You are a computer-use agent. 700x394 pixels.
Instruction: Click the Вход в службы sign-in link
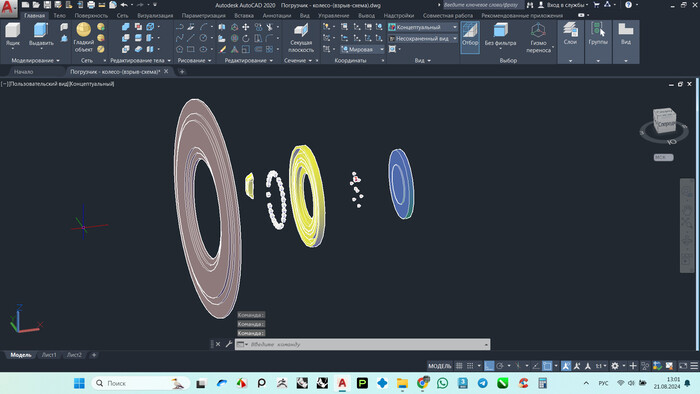565,5
